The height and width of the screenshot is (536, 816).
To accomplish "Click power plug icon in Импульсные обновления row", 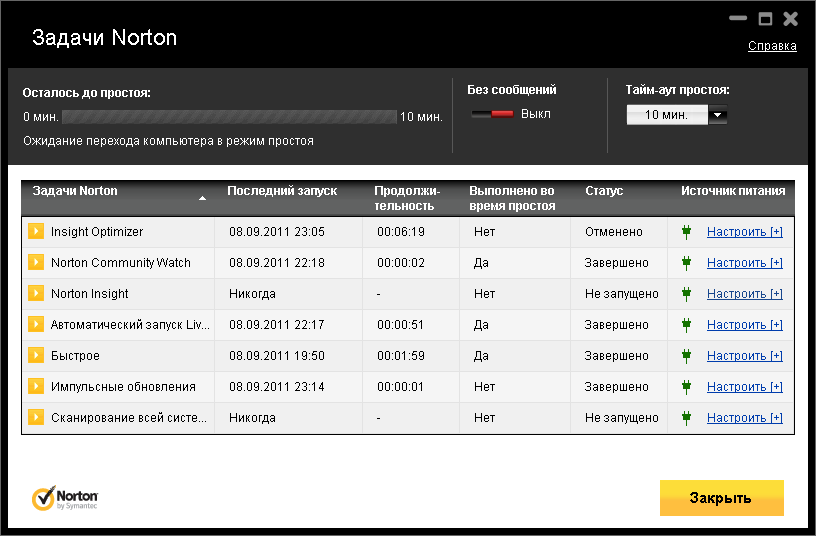I will click(x=686, y=387).
